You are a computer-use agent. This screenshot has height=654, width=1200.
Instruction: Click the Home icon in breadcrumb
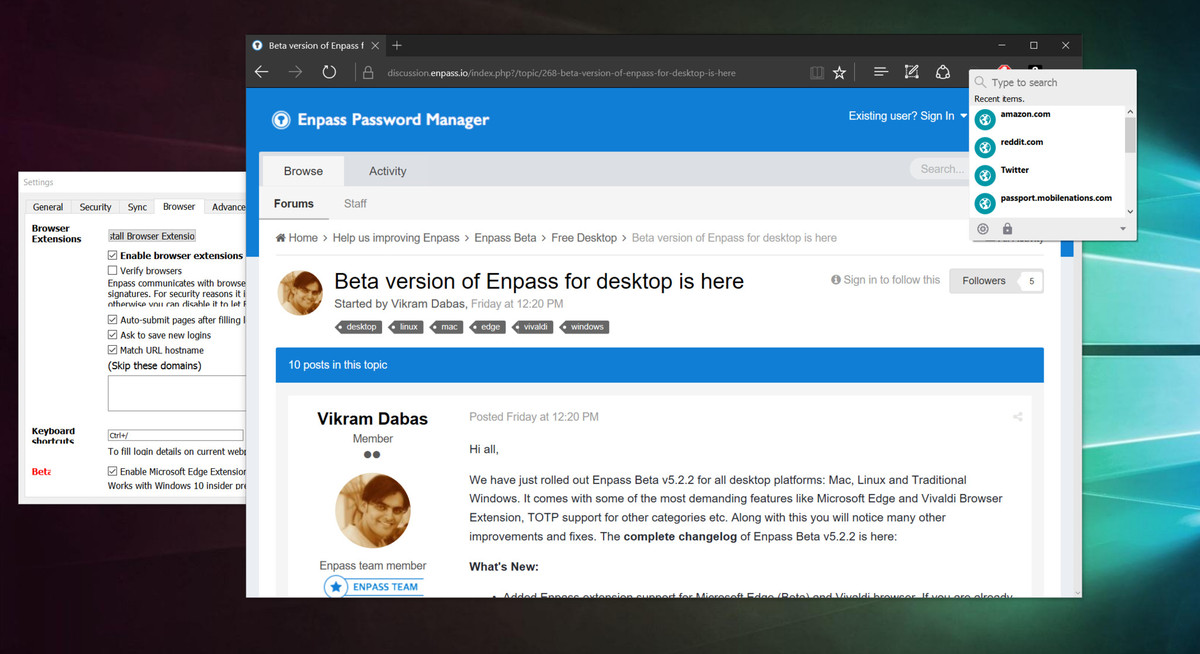281,238
